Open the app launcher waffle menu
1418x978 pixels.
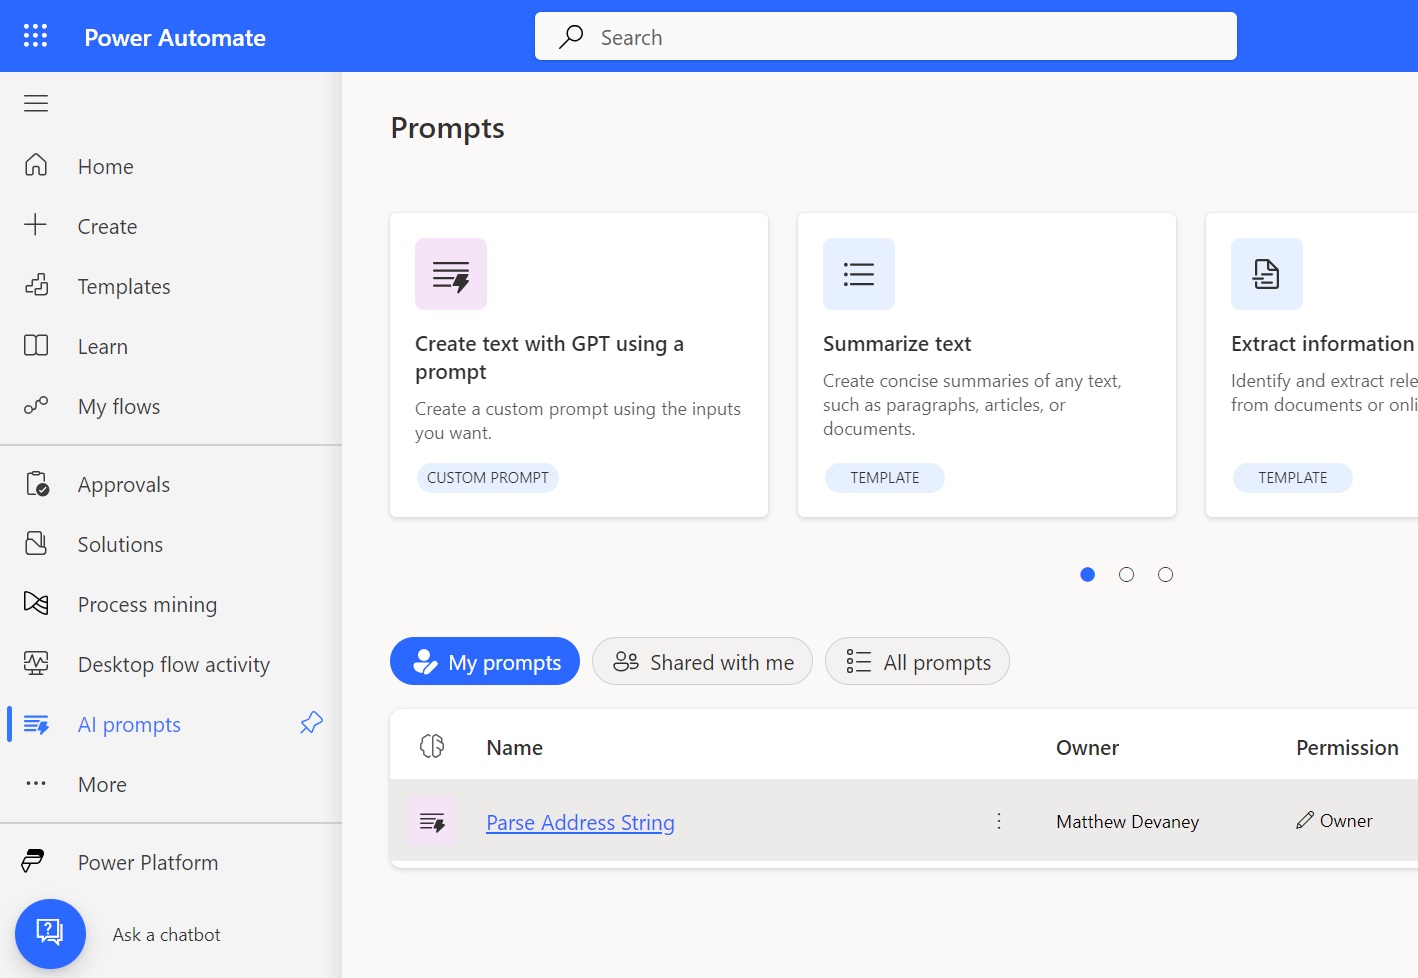point(35,35)
